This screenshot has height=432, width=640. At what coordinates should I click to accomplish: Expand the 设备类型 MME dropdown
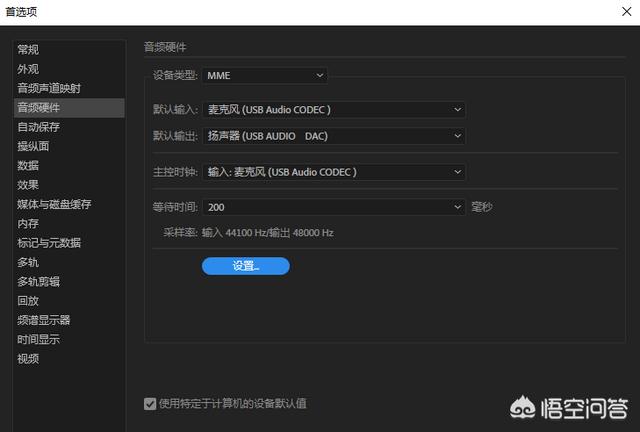coord(265,75)
